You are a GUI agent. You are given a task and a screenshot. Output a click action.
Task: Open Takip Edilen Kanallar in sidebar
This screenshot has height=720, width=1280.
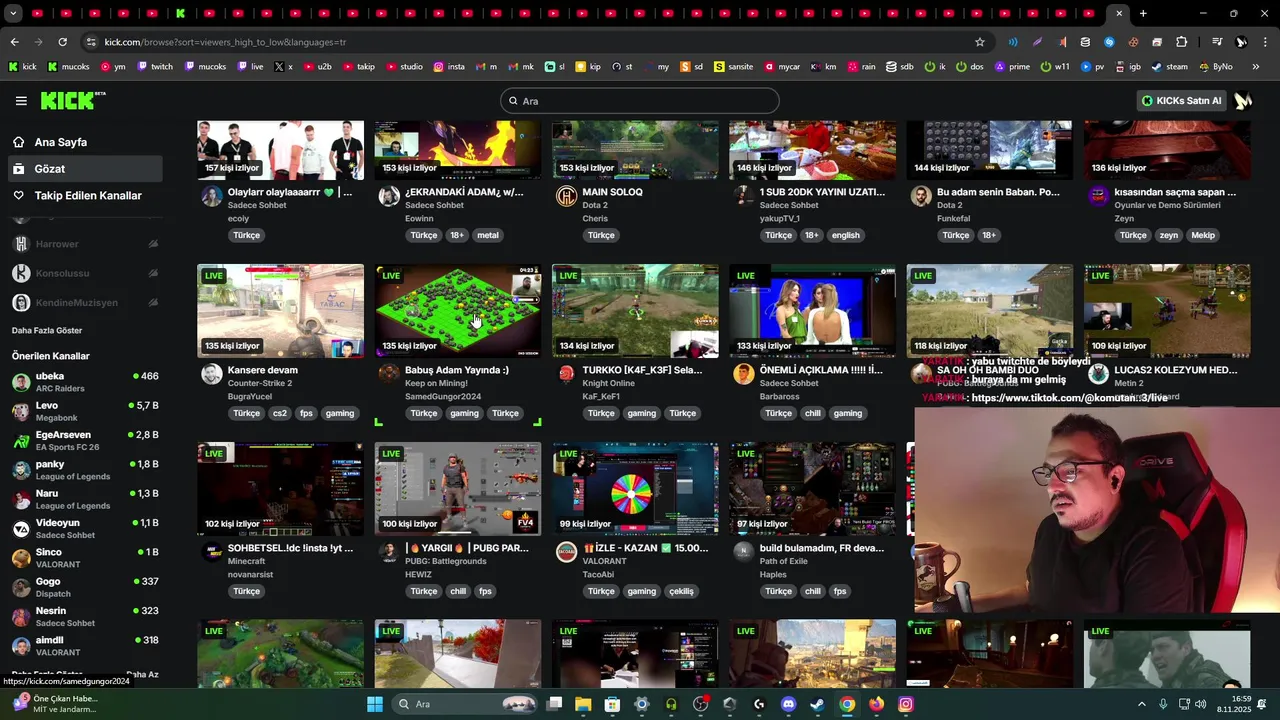[85, 196]
